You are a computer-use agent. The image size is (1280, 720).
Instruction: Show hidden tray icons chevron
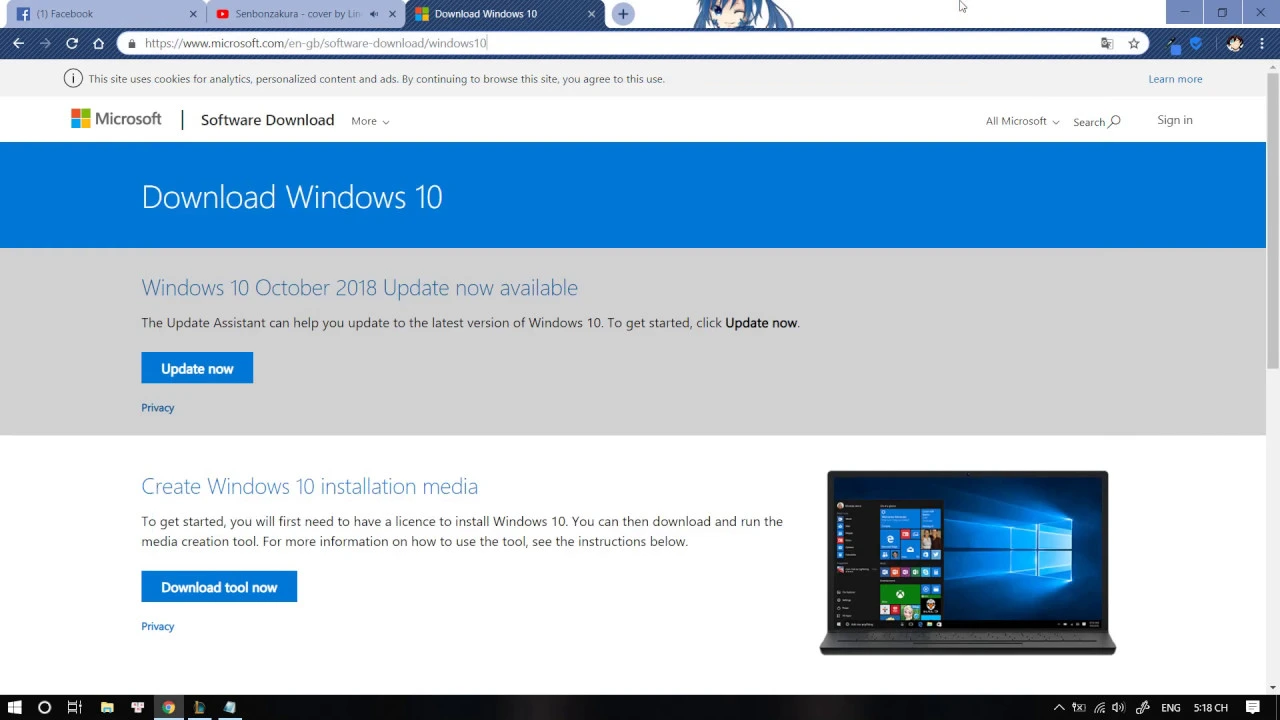(1059, 708)
